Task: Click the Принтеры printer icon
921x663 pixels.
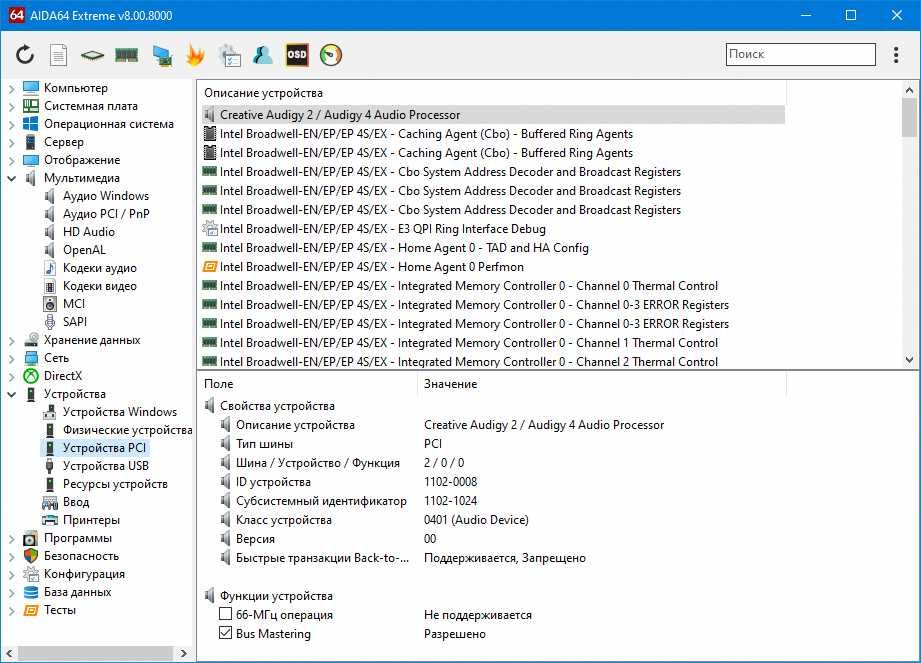Action: click(x=50, y=520)
